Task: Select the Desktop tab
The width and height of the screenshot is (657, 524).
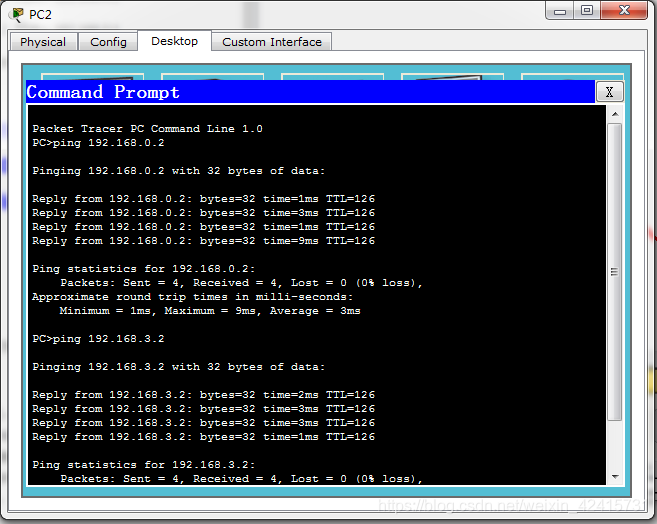Action: pos(174,41)
